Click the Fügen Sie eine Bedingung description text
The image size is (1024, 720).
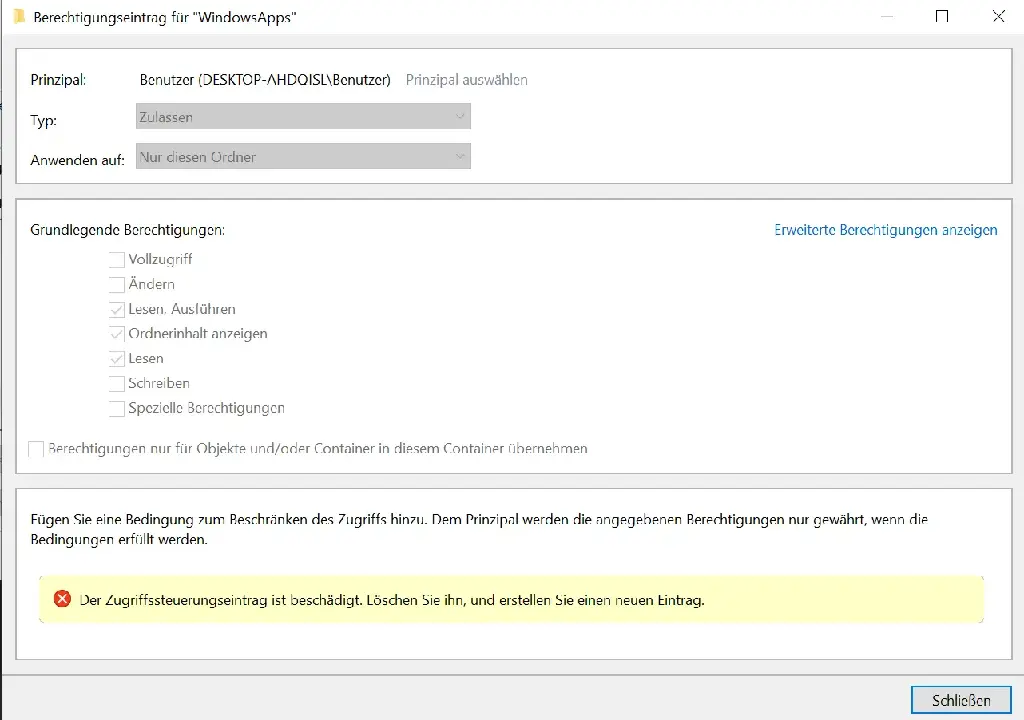[479, 529]
